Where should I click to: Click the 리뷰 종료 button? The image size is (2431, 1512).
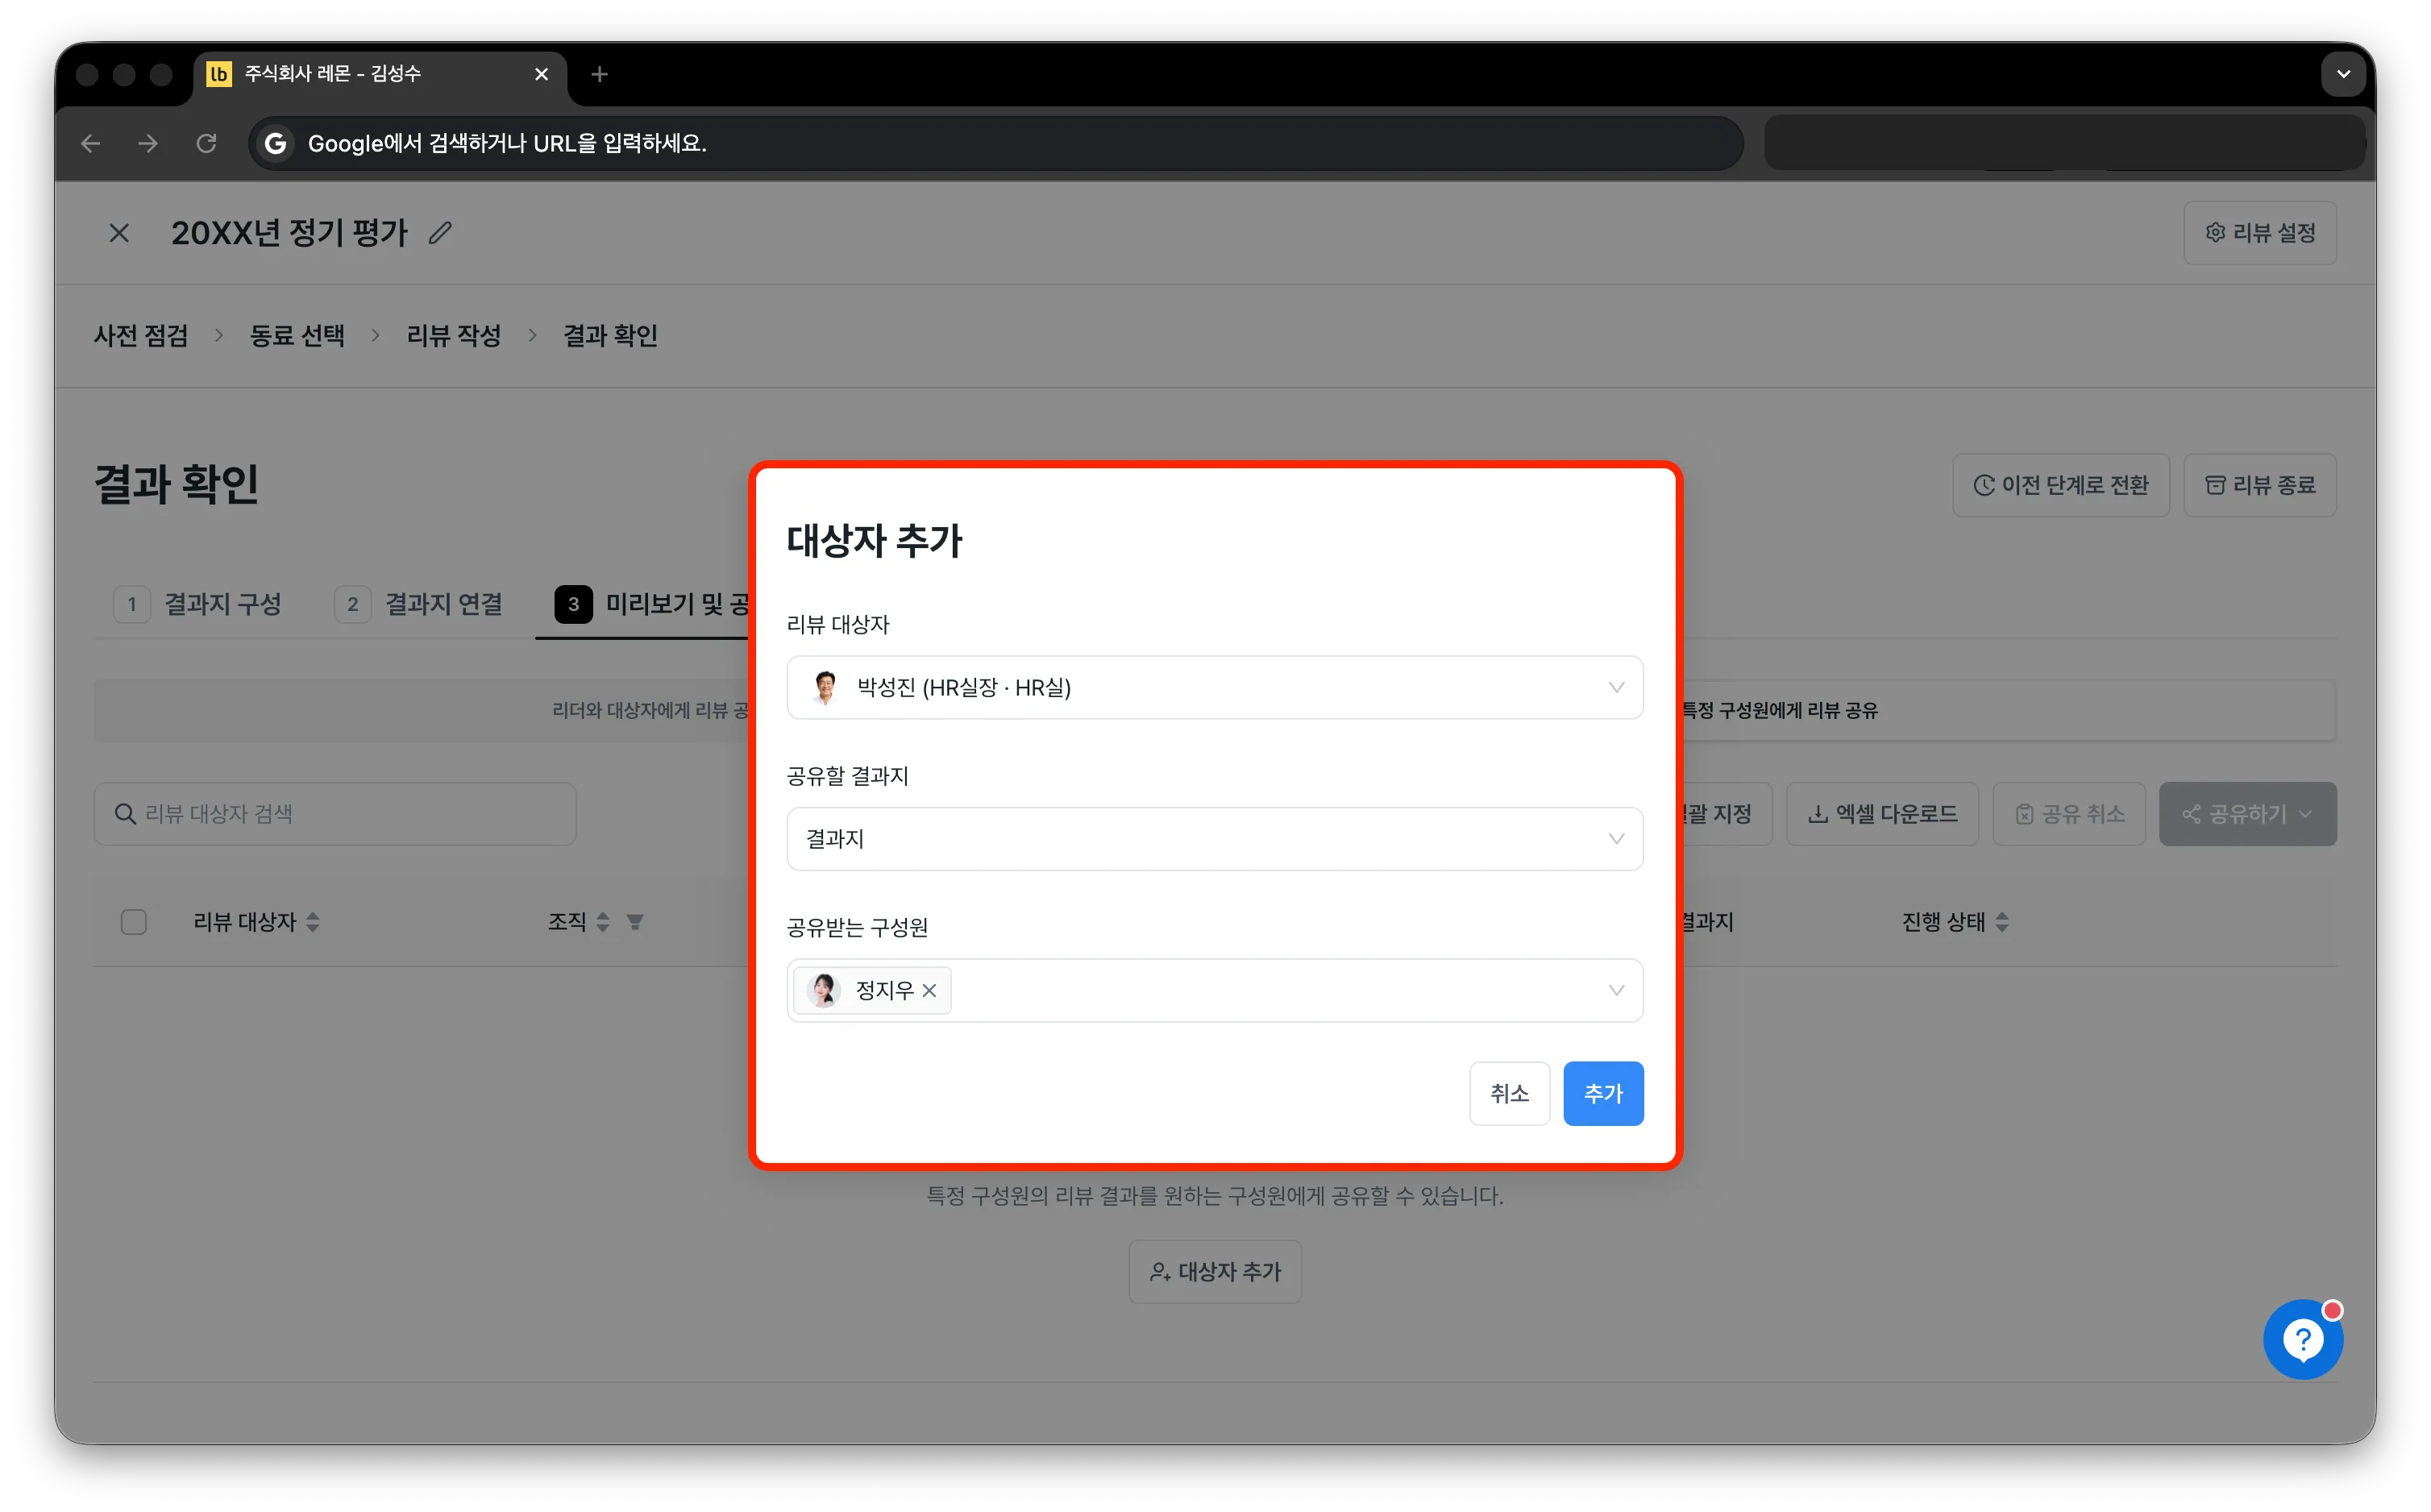[x=2259, y=485]
